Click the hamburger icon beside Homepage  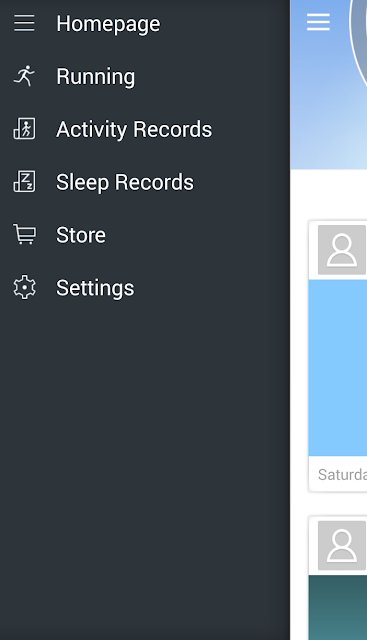point(24,23)
